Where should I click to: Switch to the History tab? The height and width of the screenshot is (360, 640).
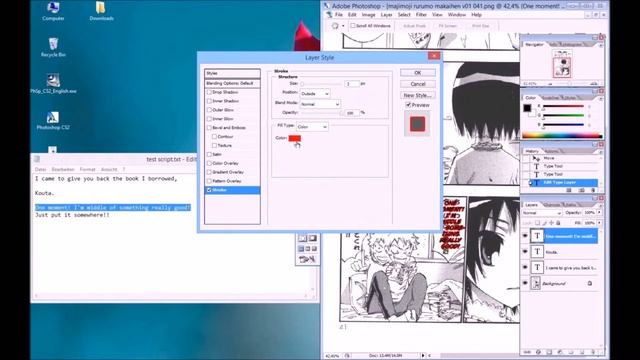tap(532, 151)
